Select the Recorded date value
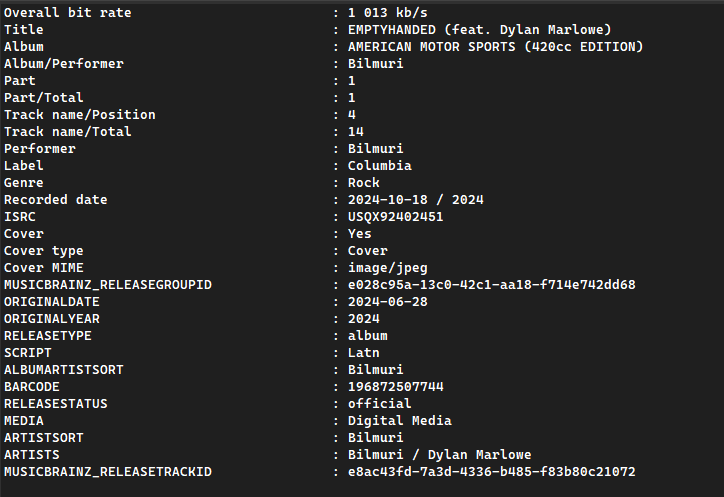 [415, 200]
